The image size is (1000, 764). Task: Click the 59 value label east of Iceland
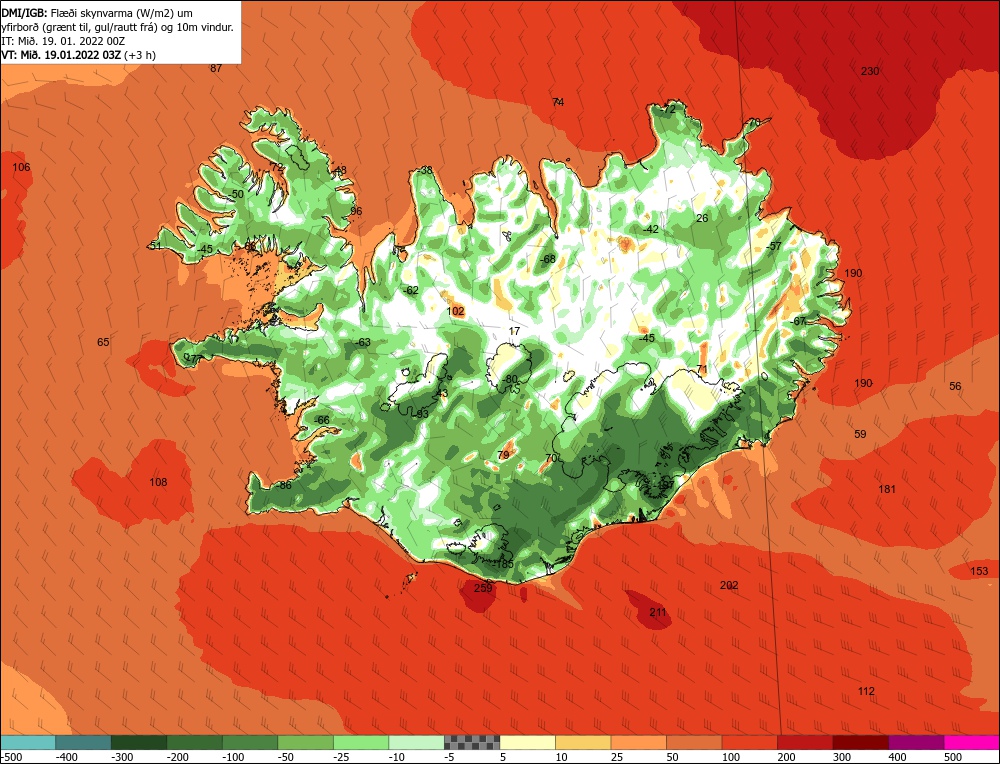point(860,434)
